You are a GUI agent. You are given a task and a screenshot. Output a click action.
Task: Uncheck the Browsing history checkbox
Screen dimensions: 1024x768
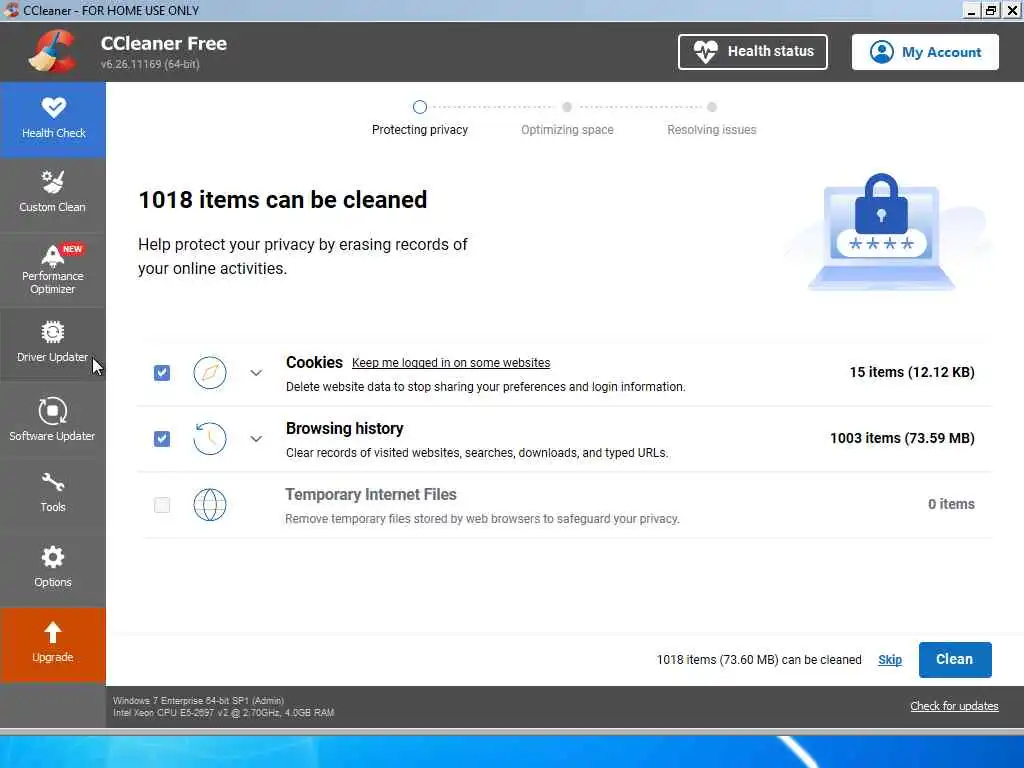pyautogui.click(x=162, y=438)
